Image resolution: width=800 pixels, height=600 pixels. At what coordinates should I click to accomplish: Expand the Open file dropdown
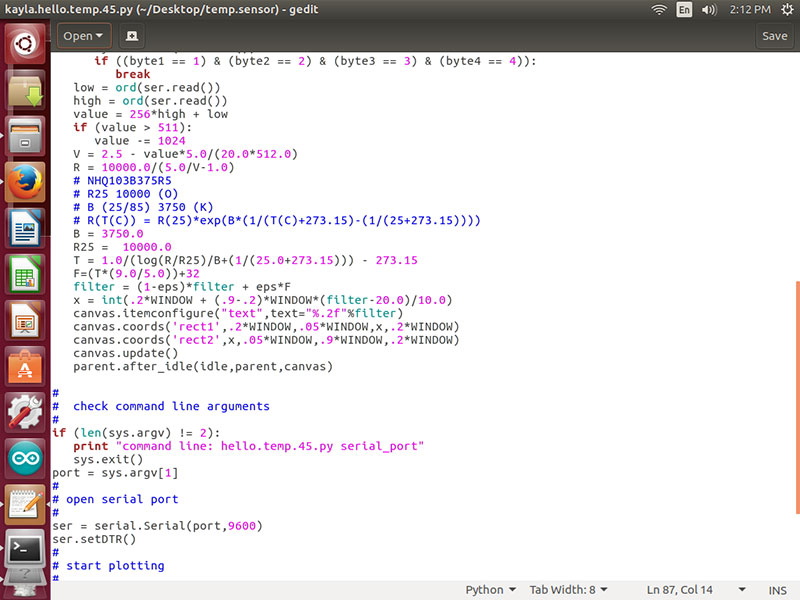[84, 36]
